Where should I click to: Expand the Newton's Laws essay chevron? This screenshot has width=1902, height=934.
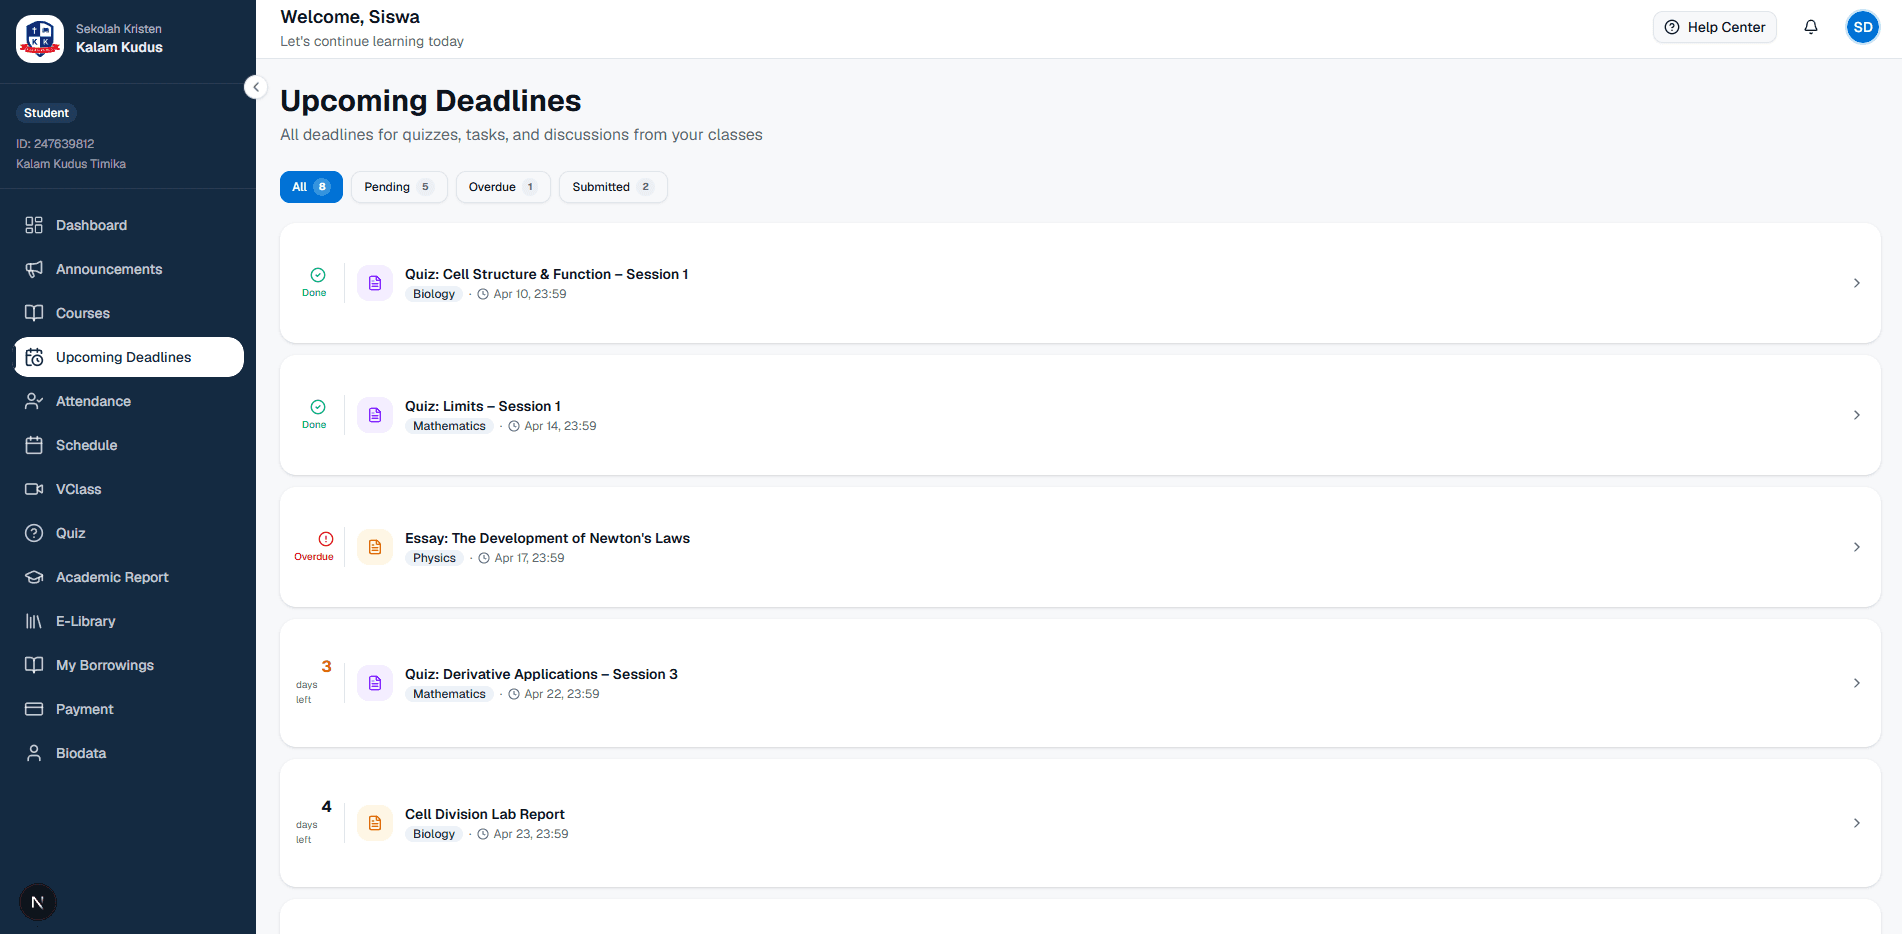pos(1857,547)
